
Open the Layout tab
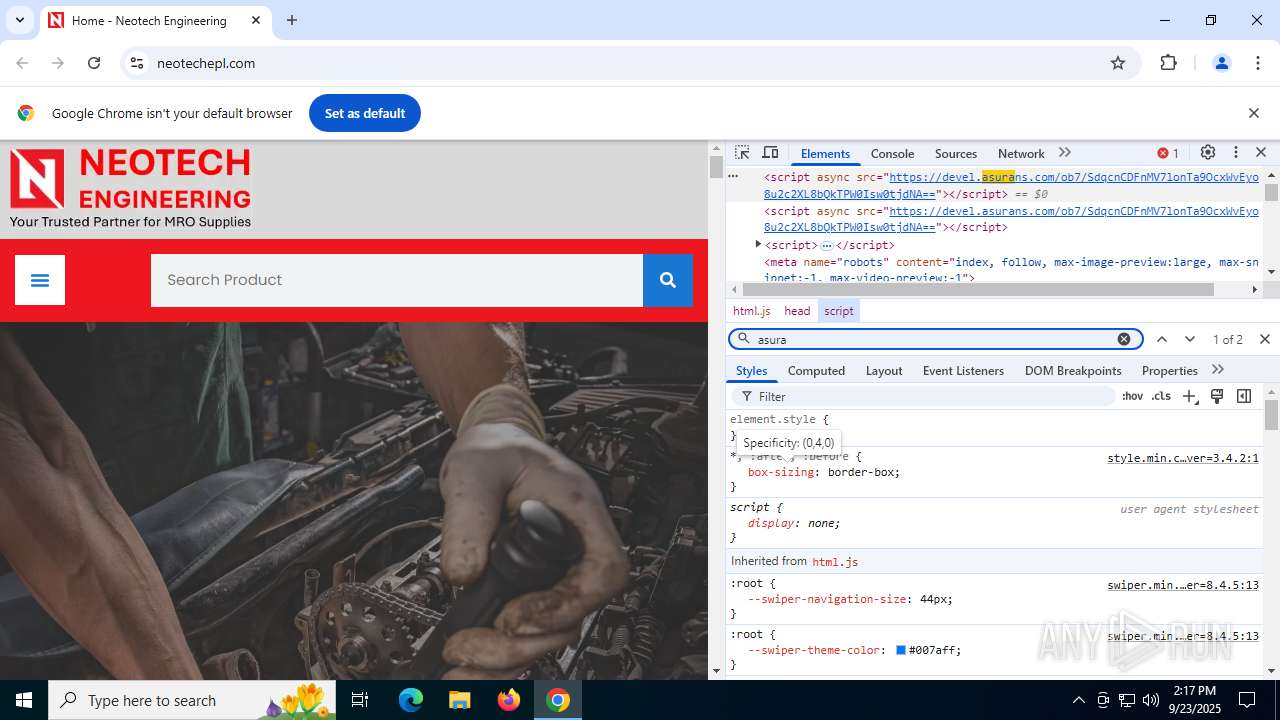[884, 370]
